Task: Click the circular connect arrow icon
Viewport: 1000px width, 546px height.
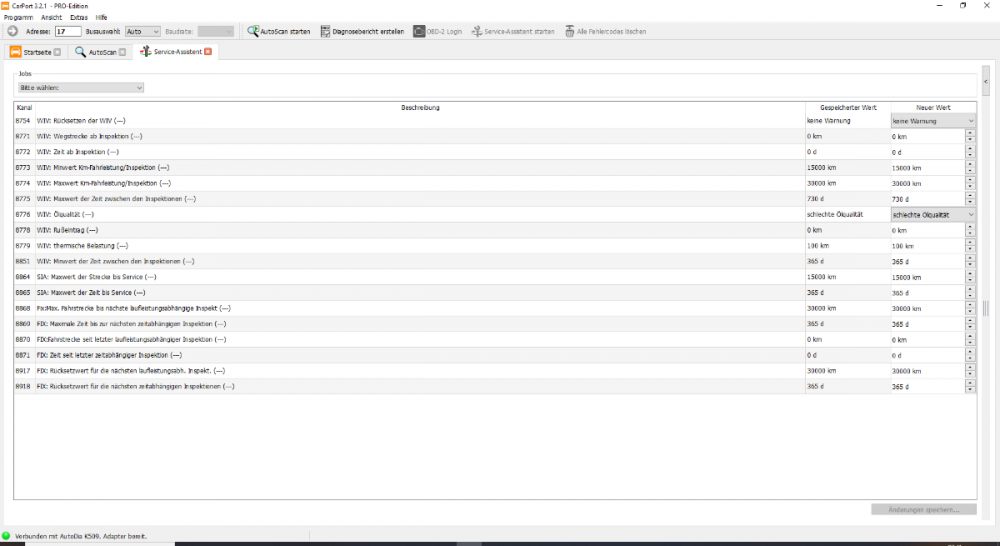Action: point(13,31)
